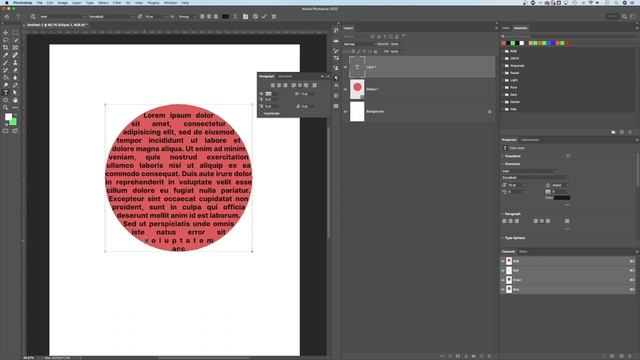Screen dimensions: 640x360
Task: Hide the Background layer
Action: point(345,111)
